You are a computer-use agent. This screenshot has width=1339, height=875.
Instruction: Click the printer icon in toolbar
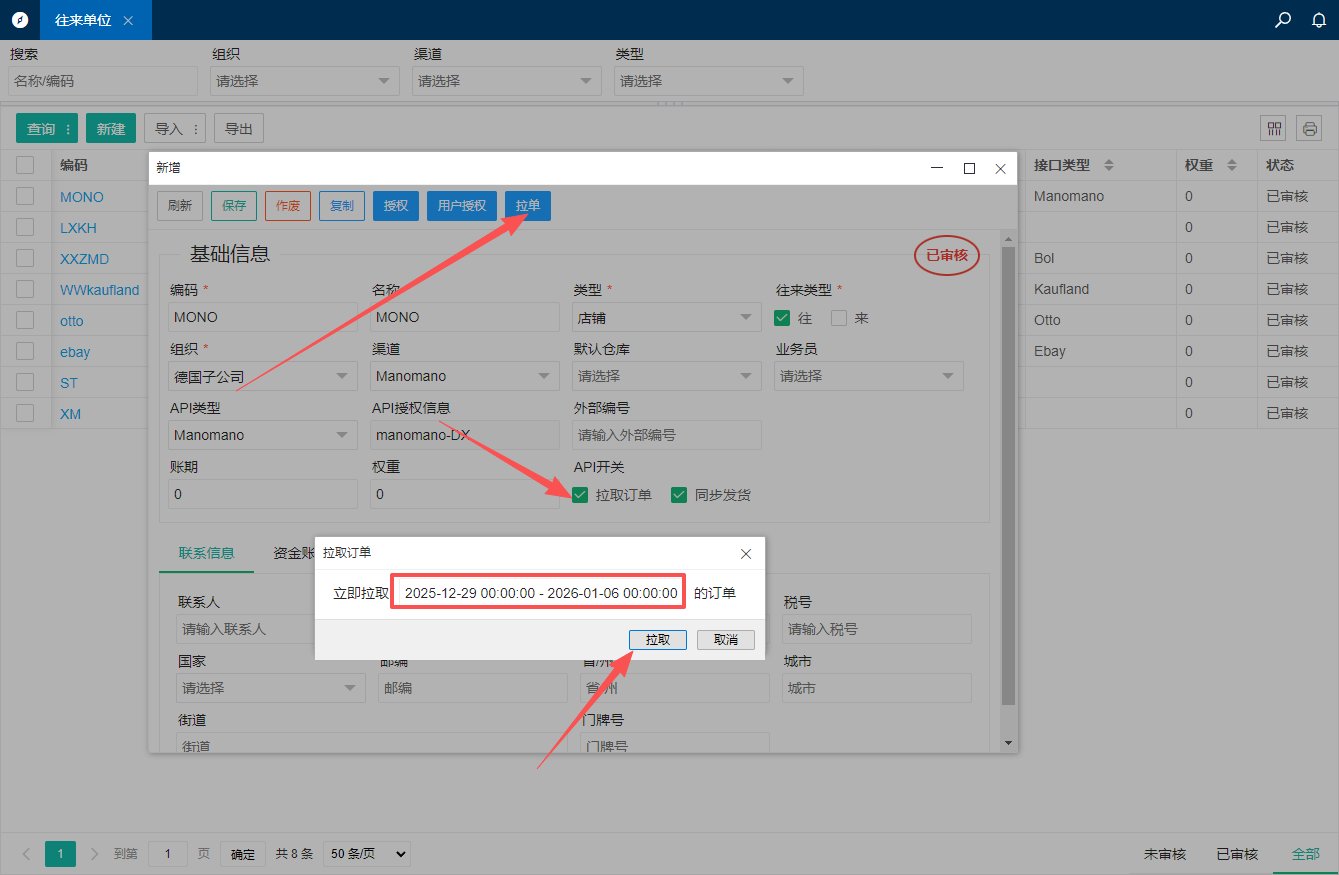(1309, 128)
